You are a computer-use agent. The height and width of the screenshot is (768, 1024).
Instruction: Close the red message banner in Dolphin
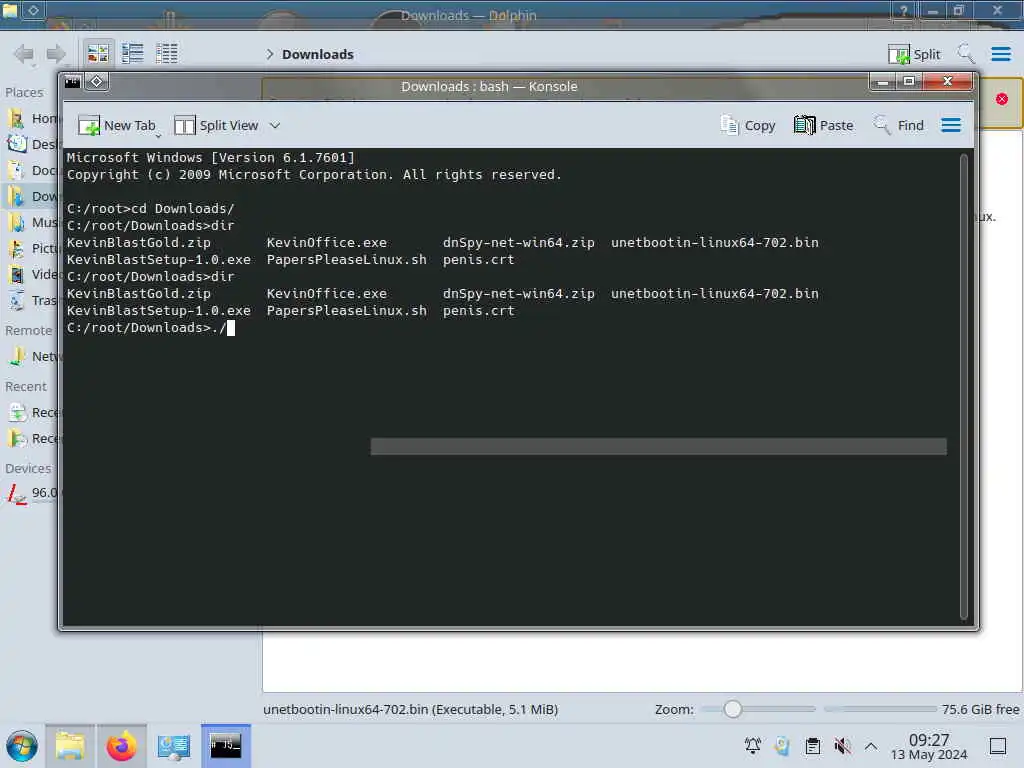(1002, 99)
